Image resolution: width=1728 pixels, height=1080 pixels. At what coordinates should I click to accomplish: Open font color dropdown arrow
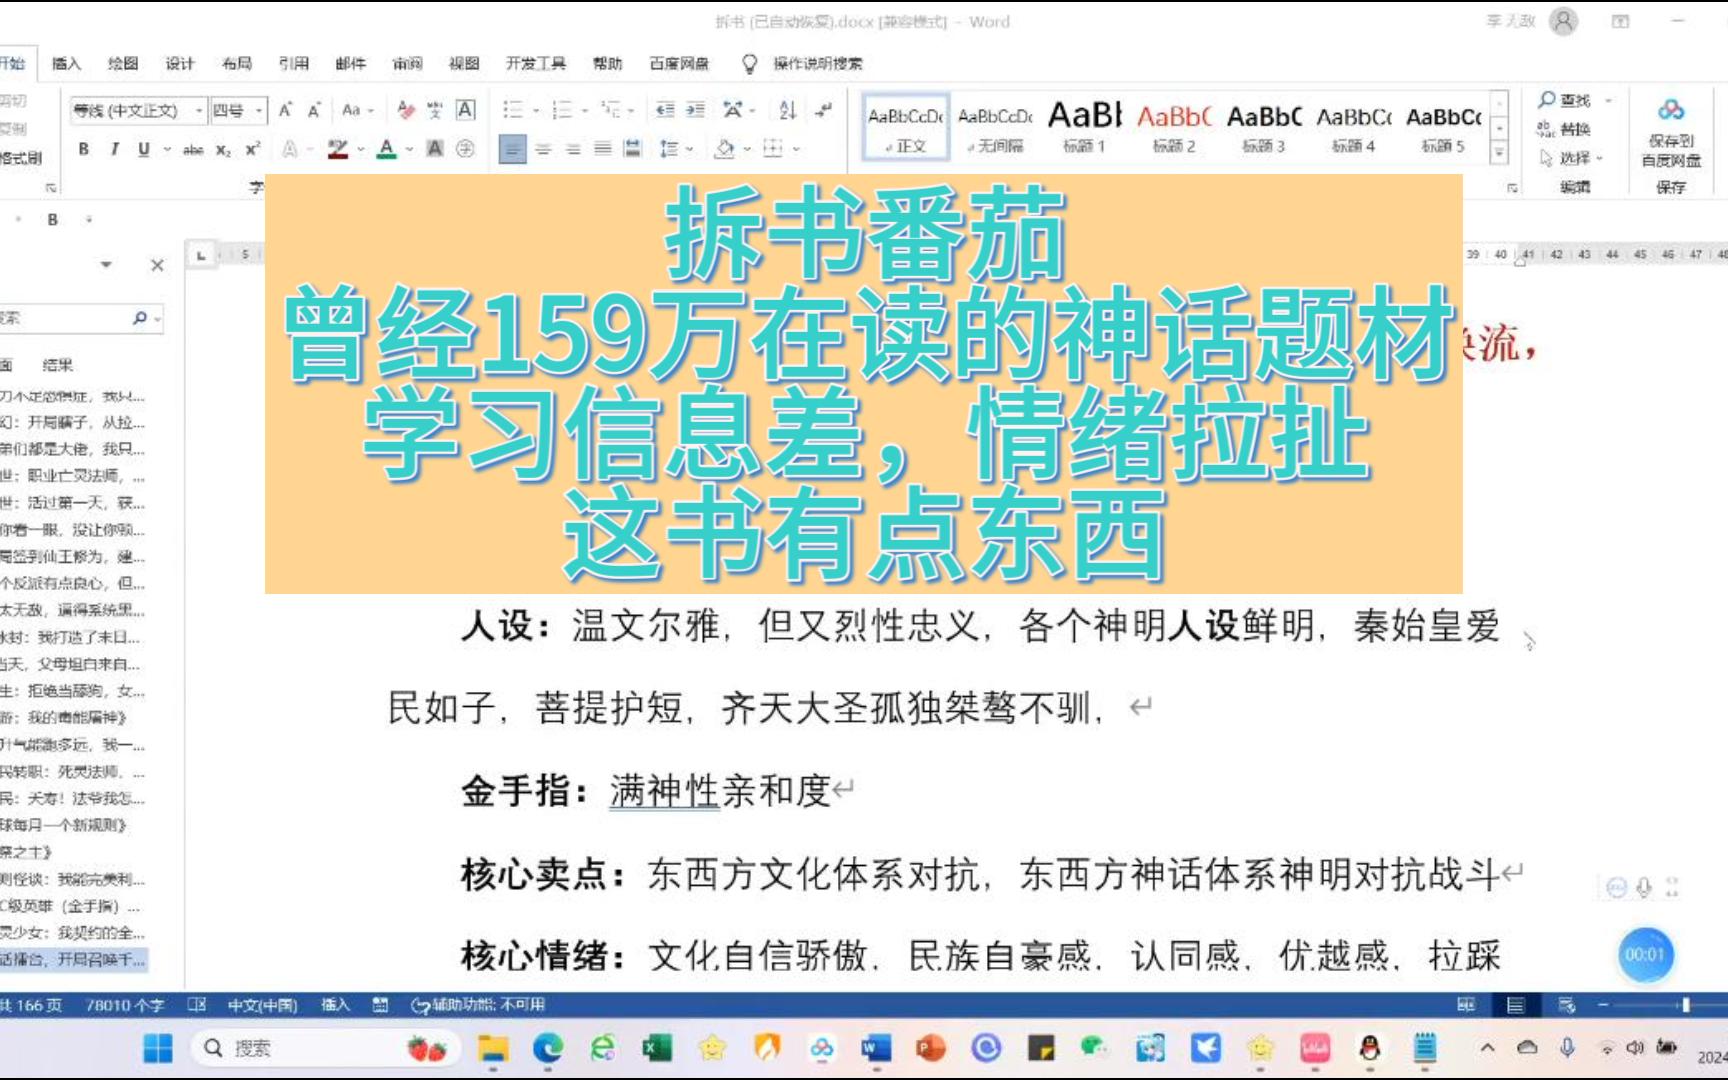click(x=409, y=149)
